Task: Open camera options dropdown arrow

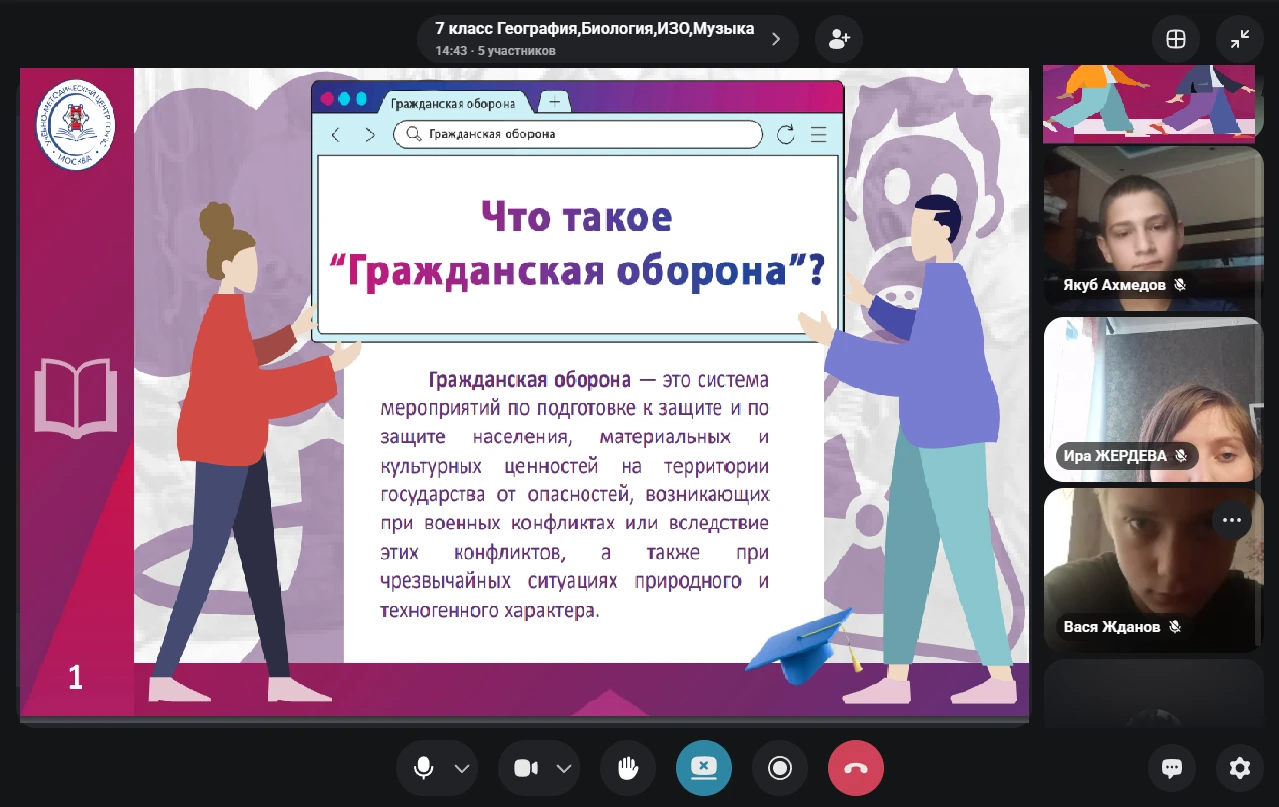Action: pyautogui.click(x=563, y=768)
